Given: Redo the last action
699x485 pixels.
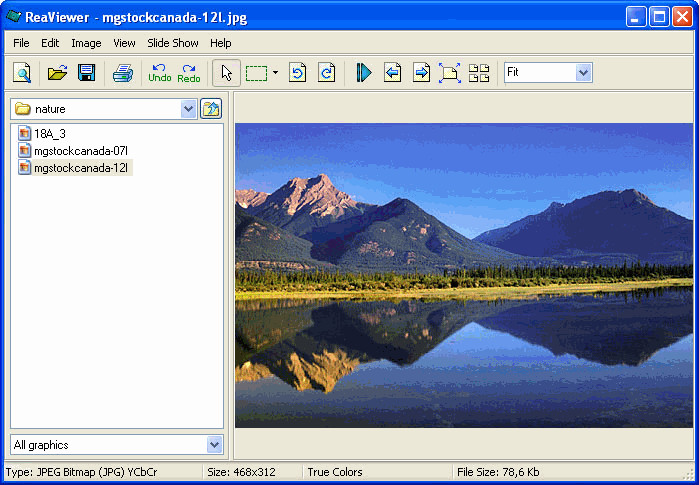Looking at the screenshot, I should 189,73.
